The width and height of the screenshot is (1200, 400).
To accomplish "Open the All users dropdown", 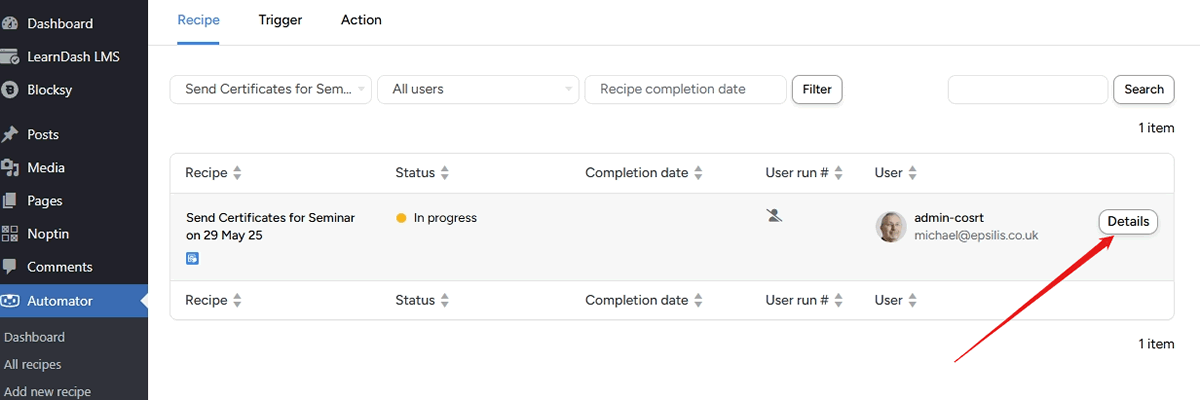I will point(478,89).
